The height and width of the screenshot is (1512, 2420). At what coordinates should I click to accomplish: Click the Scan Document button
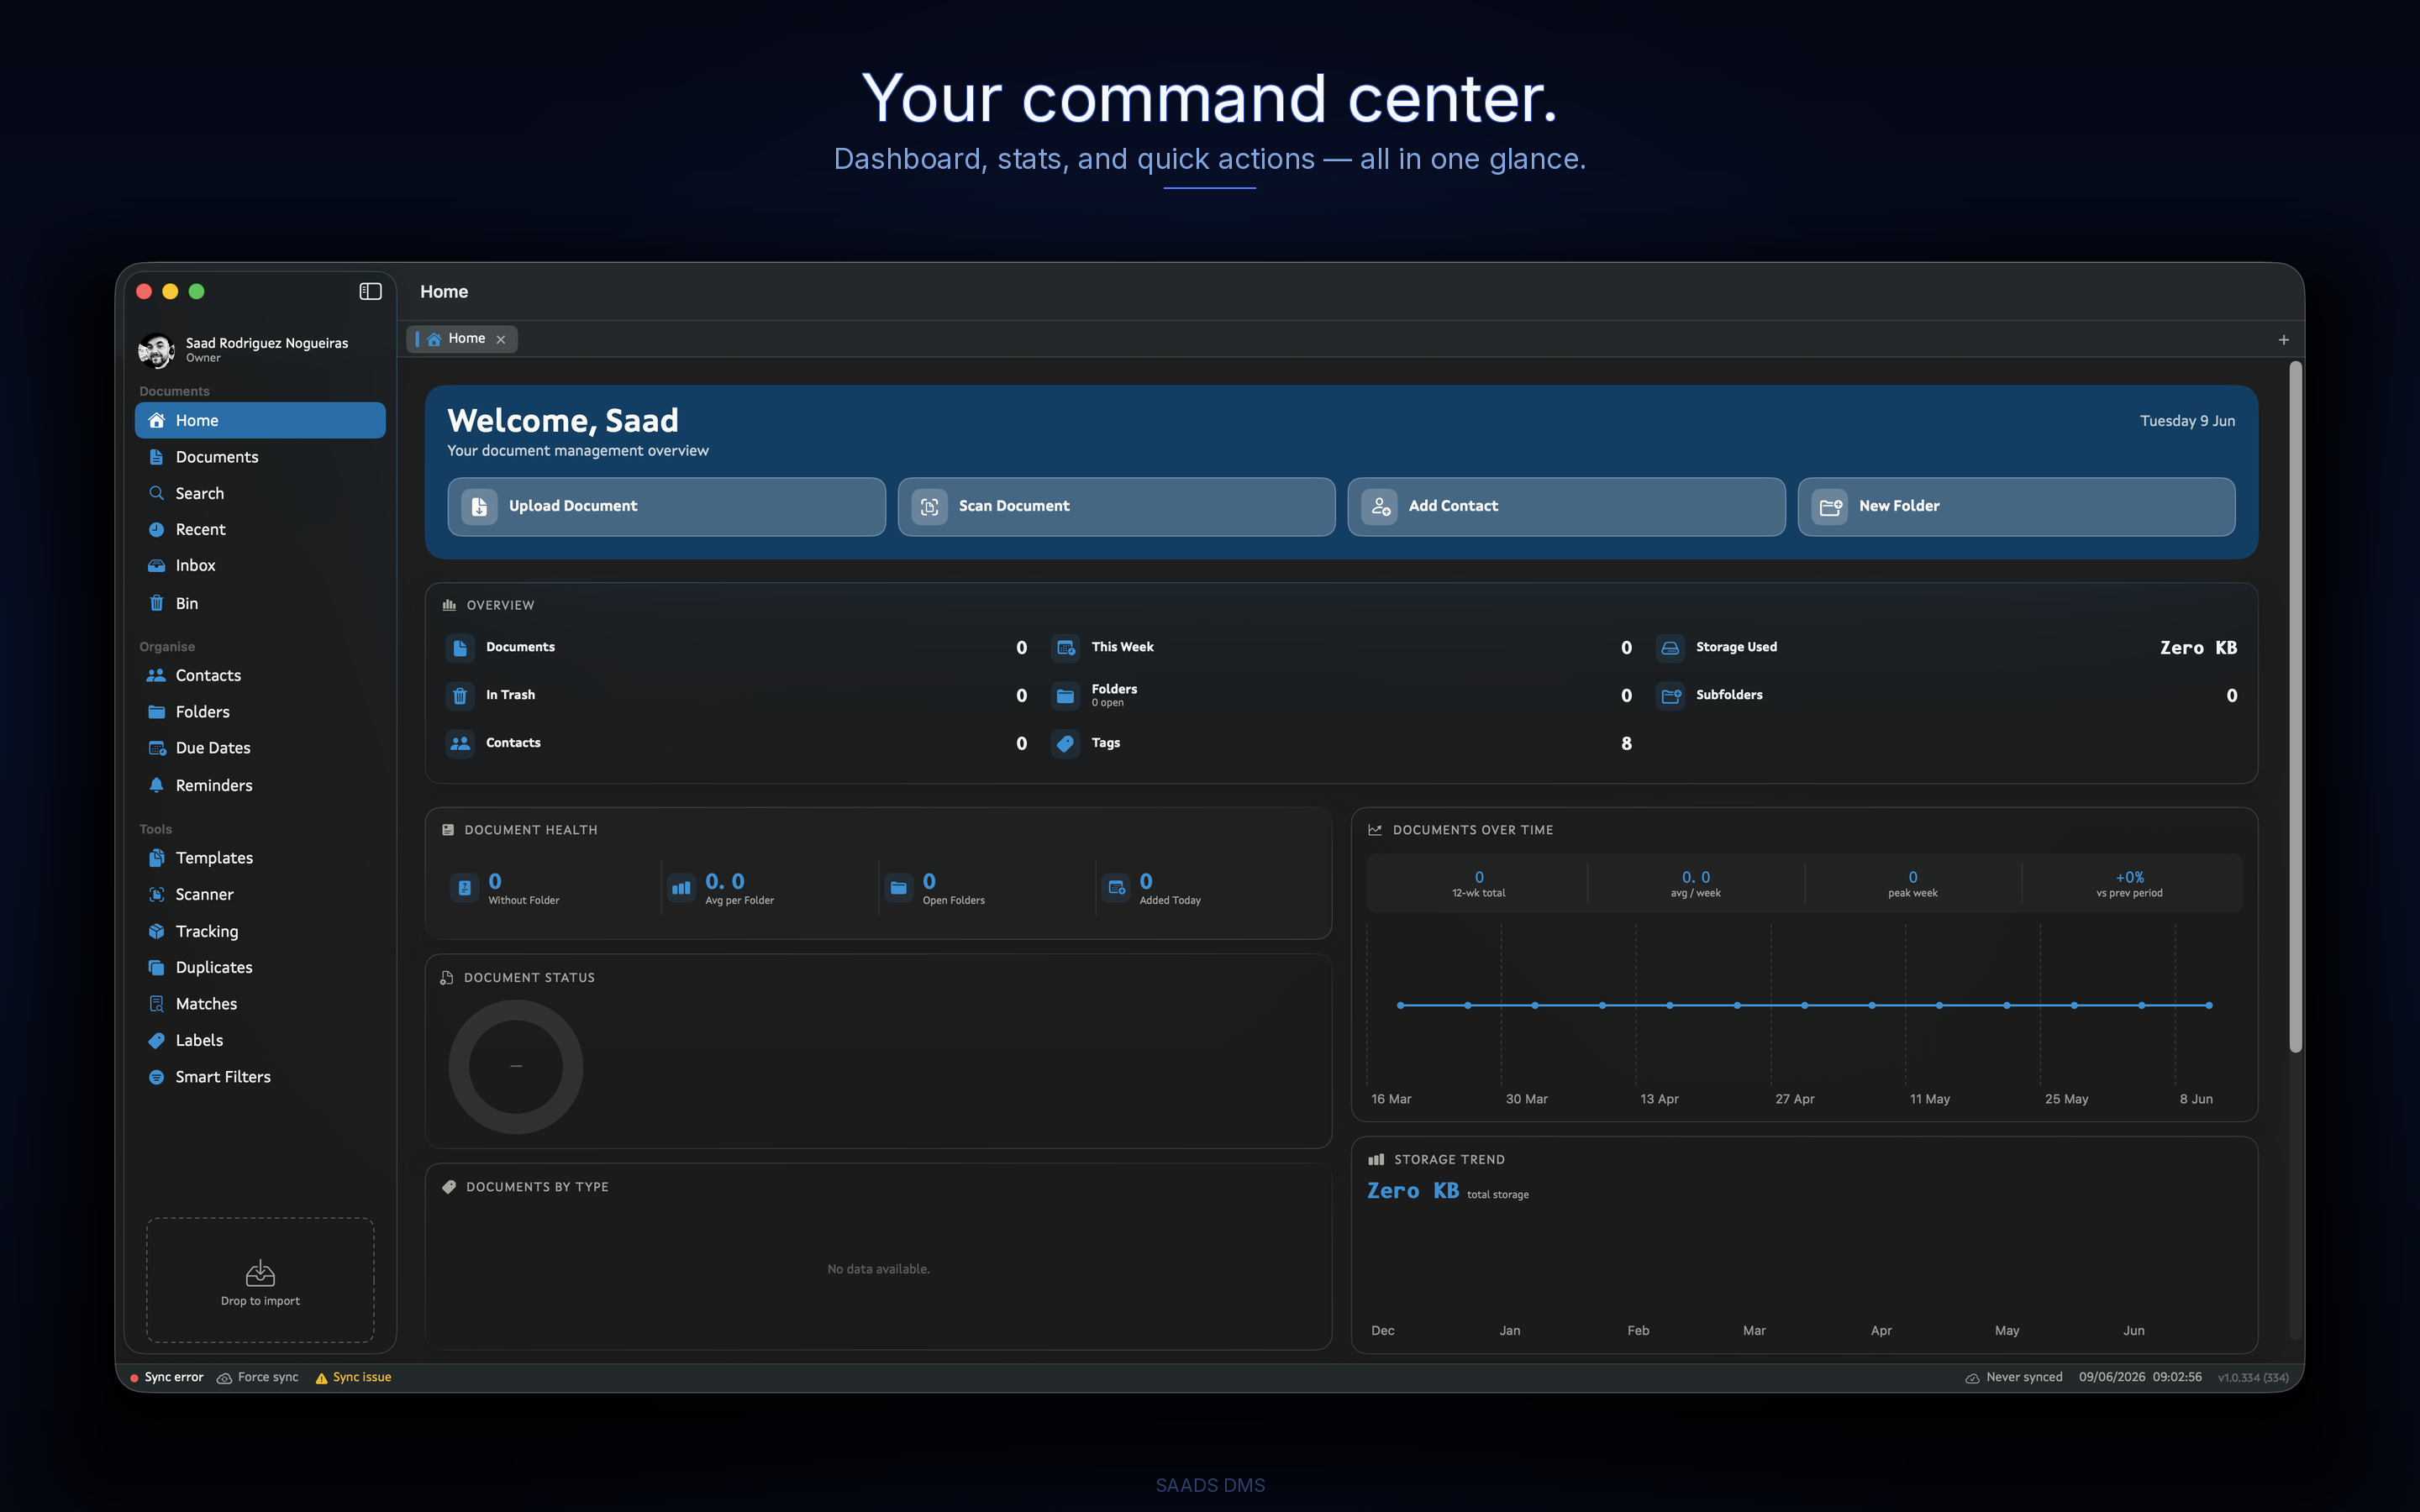pos(1116,506)
